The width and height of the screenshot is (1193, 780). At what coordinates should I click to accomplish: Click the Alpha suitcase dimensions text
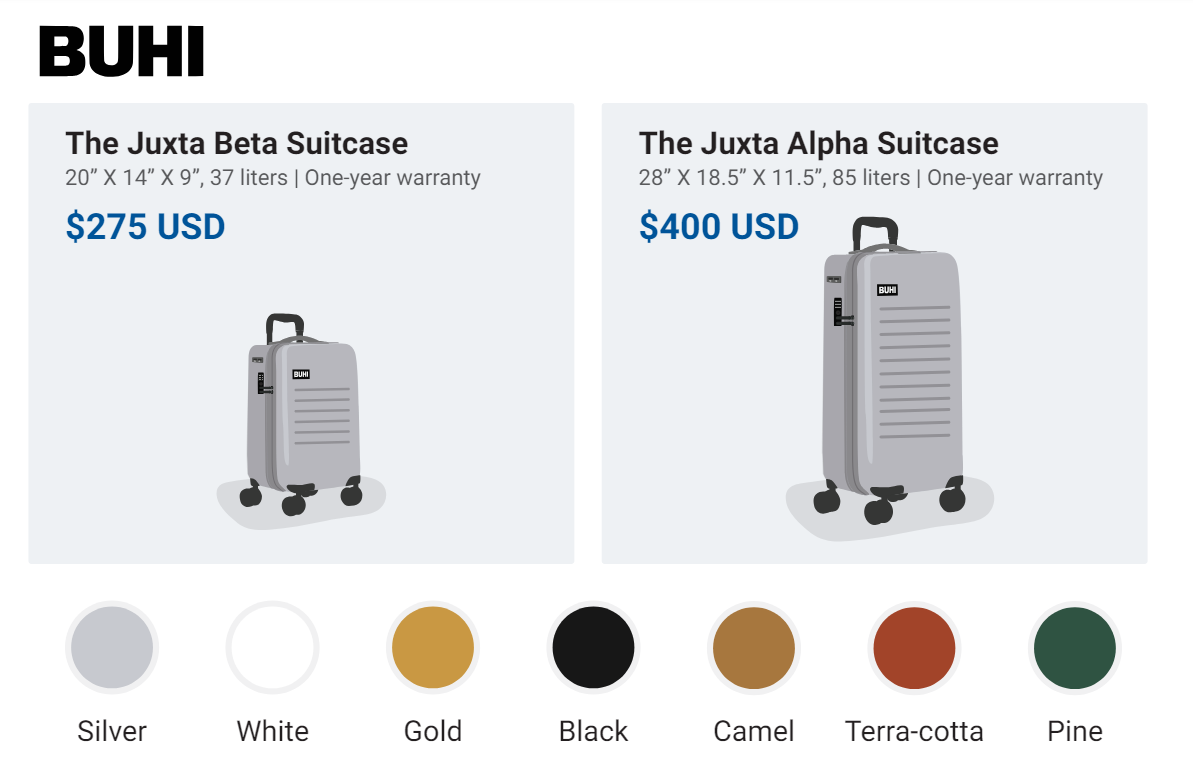point(871,178)
